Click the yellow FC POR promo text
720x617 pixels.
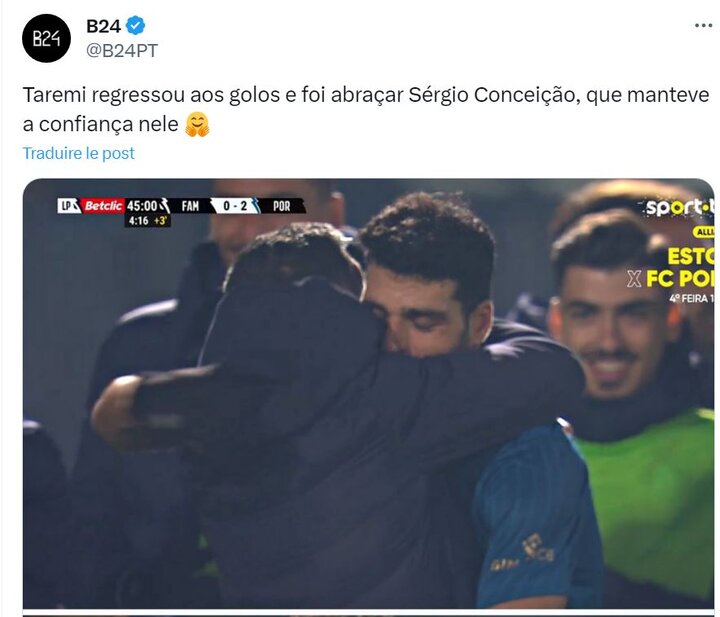[x=680, y=278]
